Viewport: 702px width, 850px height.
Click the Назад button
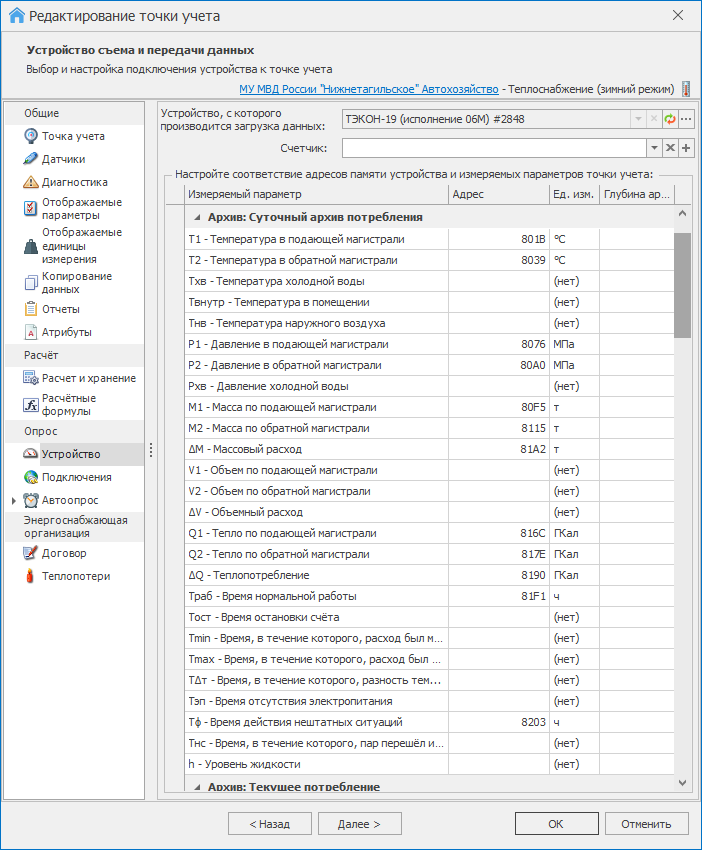pyautogui.click(x=269, y=823)
